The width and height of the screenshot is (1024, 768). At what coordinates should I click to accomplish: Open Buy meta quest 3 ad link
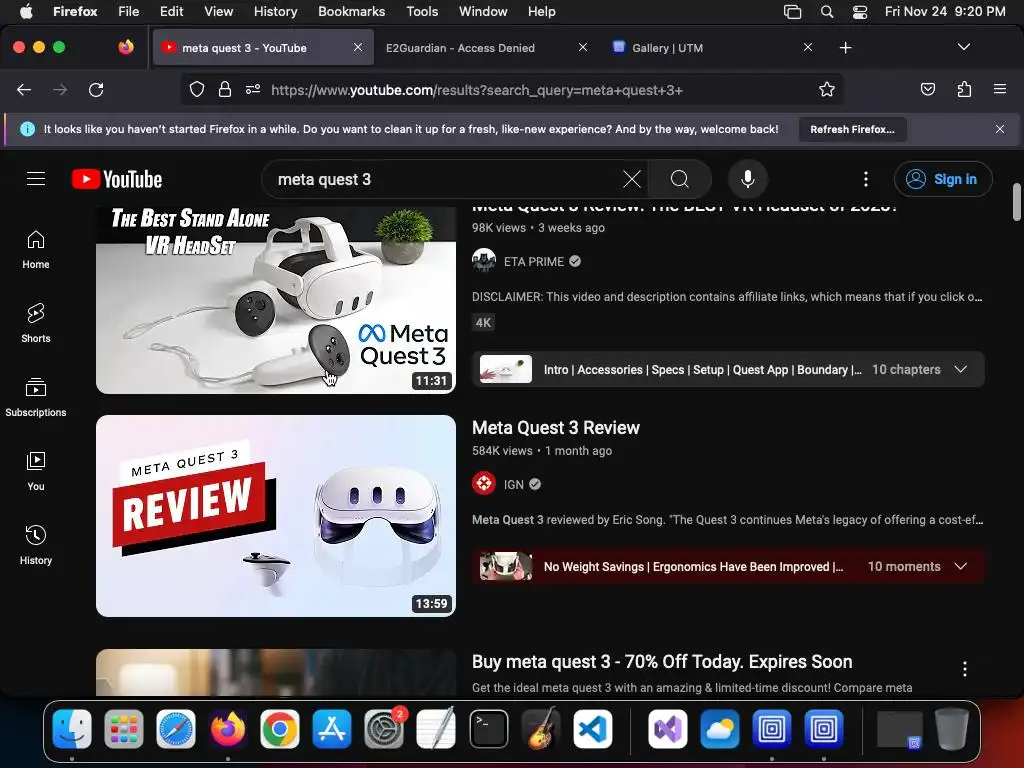[x=662, y=662]
